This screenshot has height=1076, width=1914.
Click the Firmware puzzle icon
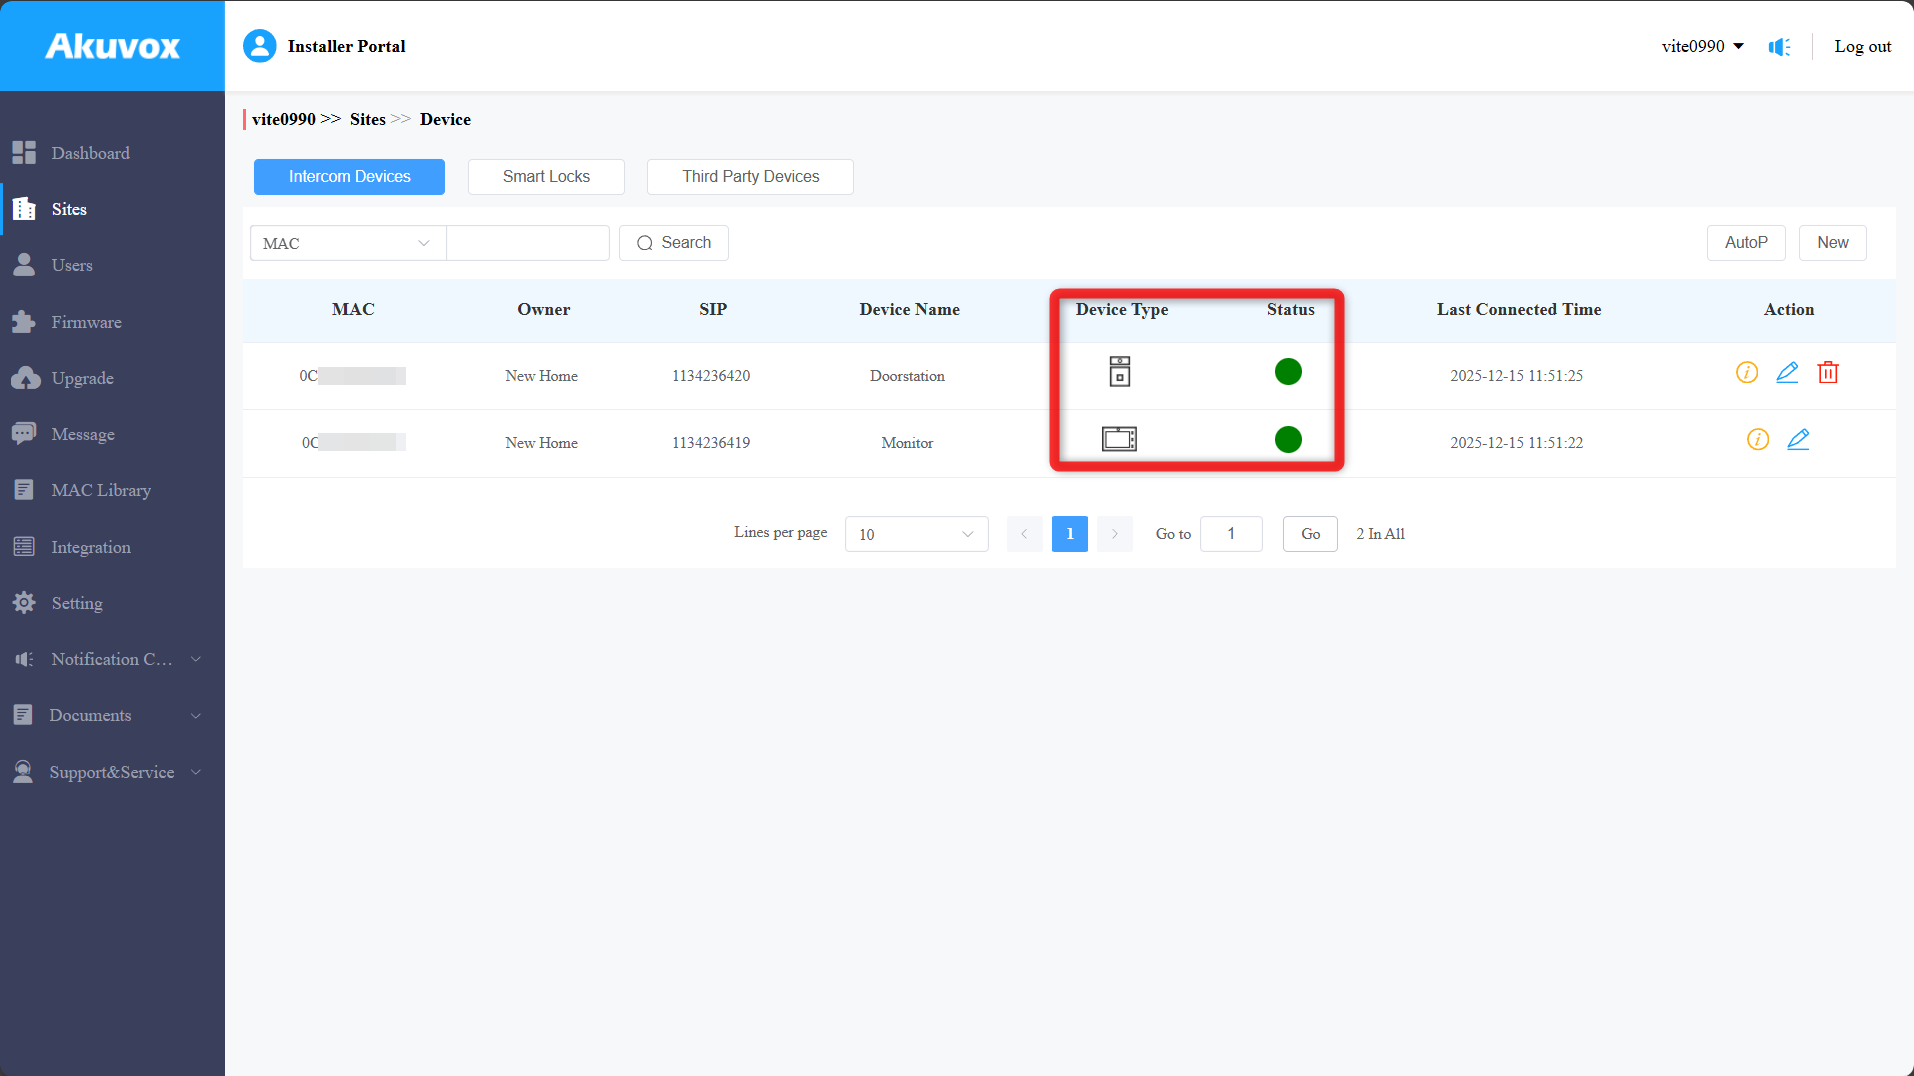click(x=24, y=322)
